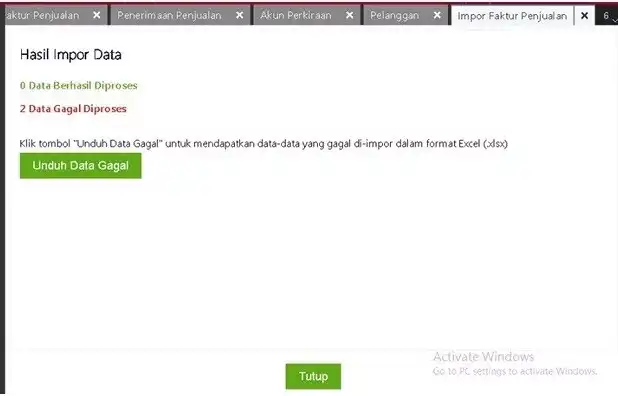Go to the Pelanggan tab
The width and height of the screenshot is (618, 396).
[394, 15]
